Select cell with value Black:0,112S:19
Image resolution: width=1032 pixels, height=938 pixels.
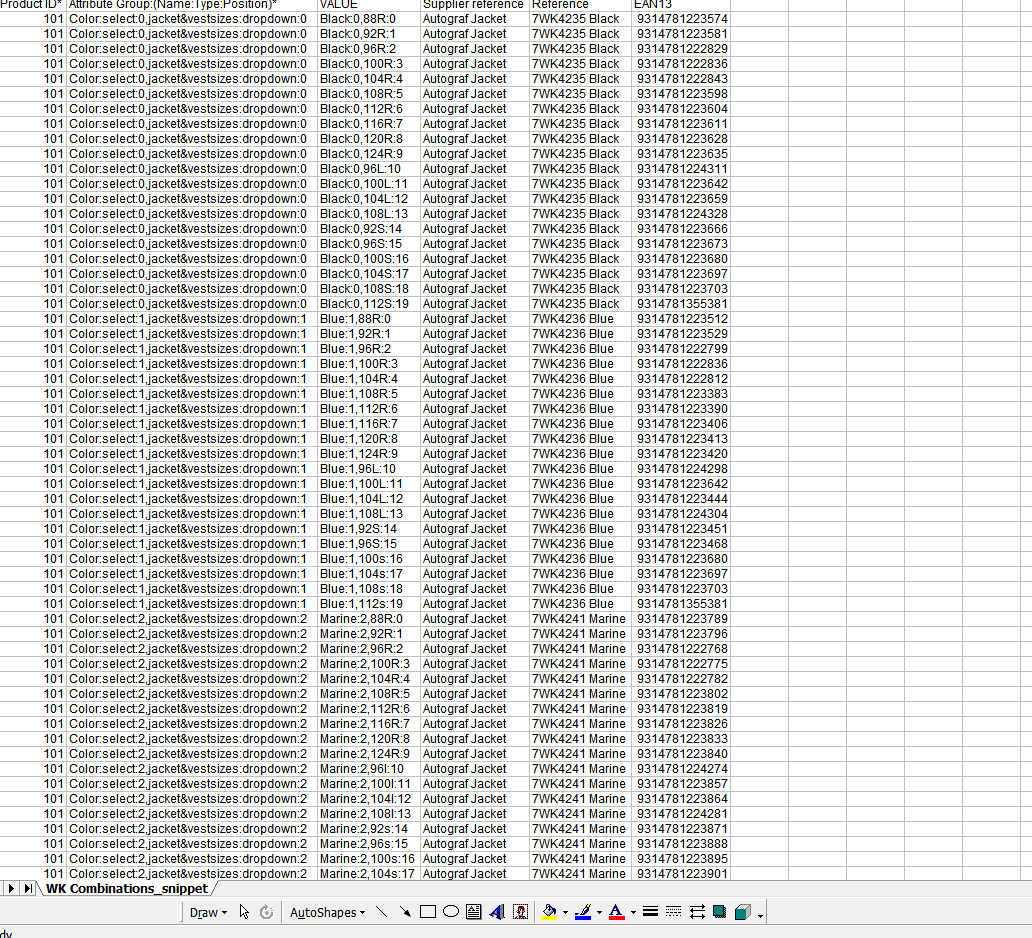coord(368,304)
